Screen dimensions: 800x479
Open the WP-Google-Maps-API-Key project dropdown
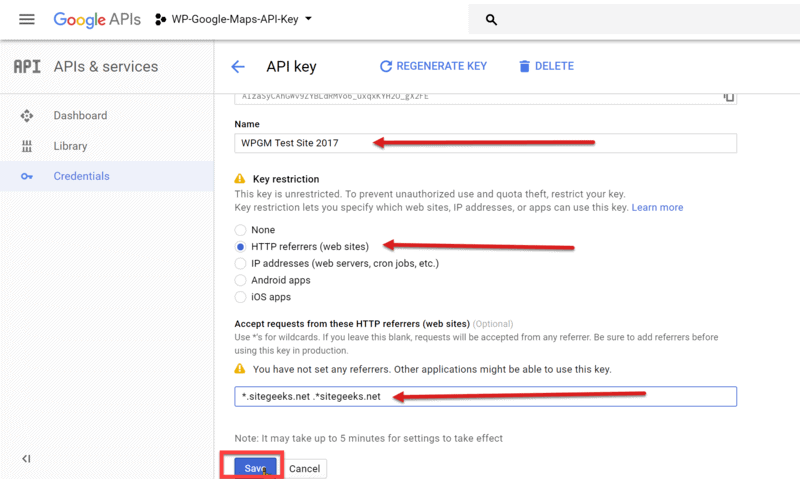234,19
